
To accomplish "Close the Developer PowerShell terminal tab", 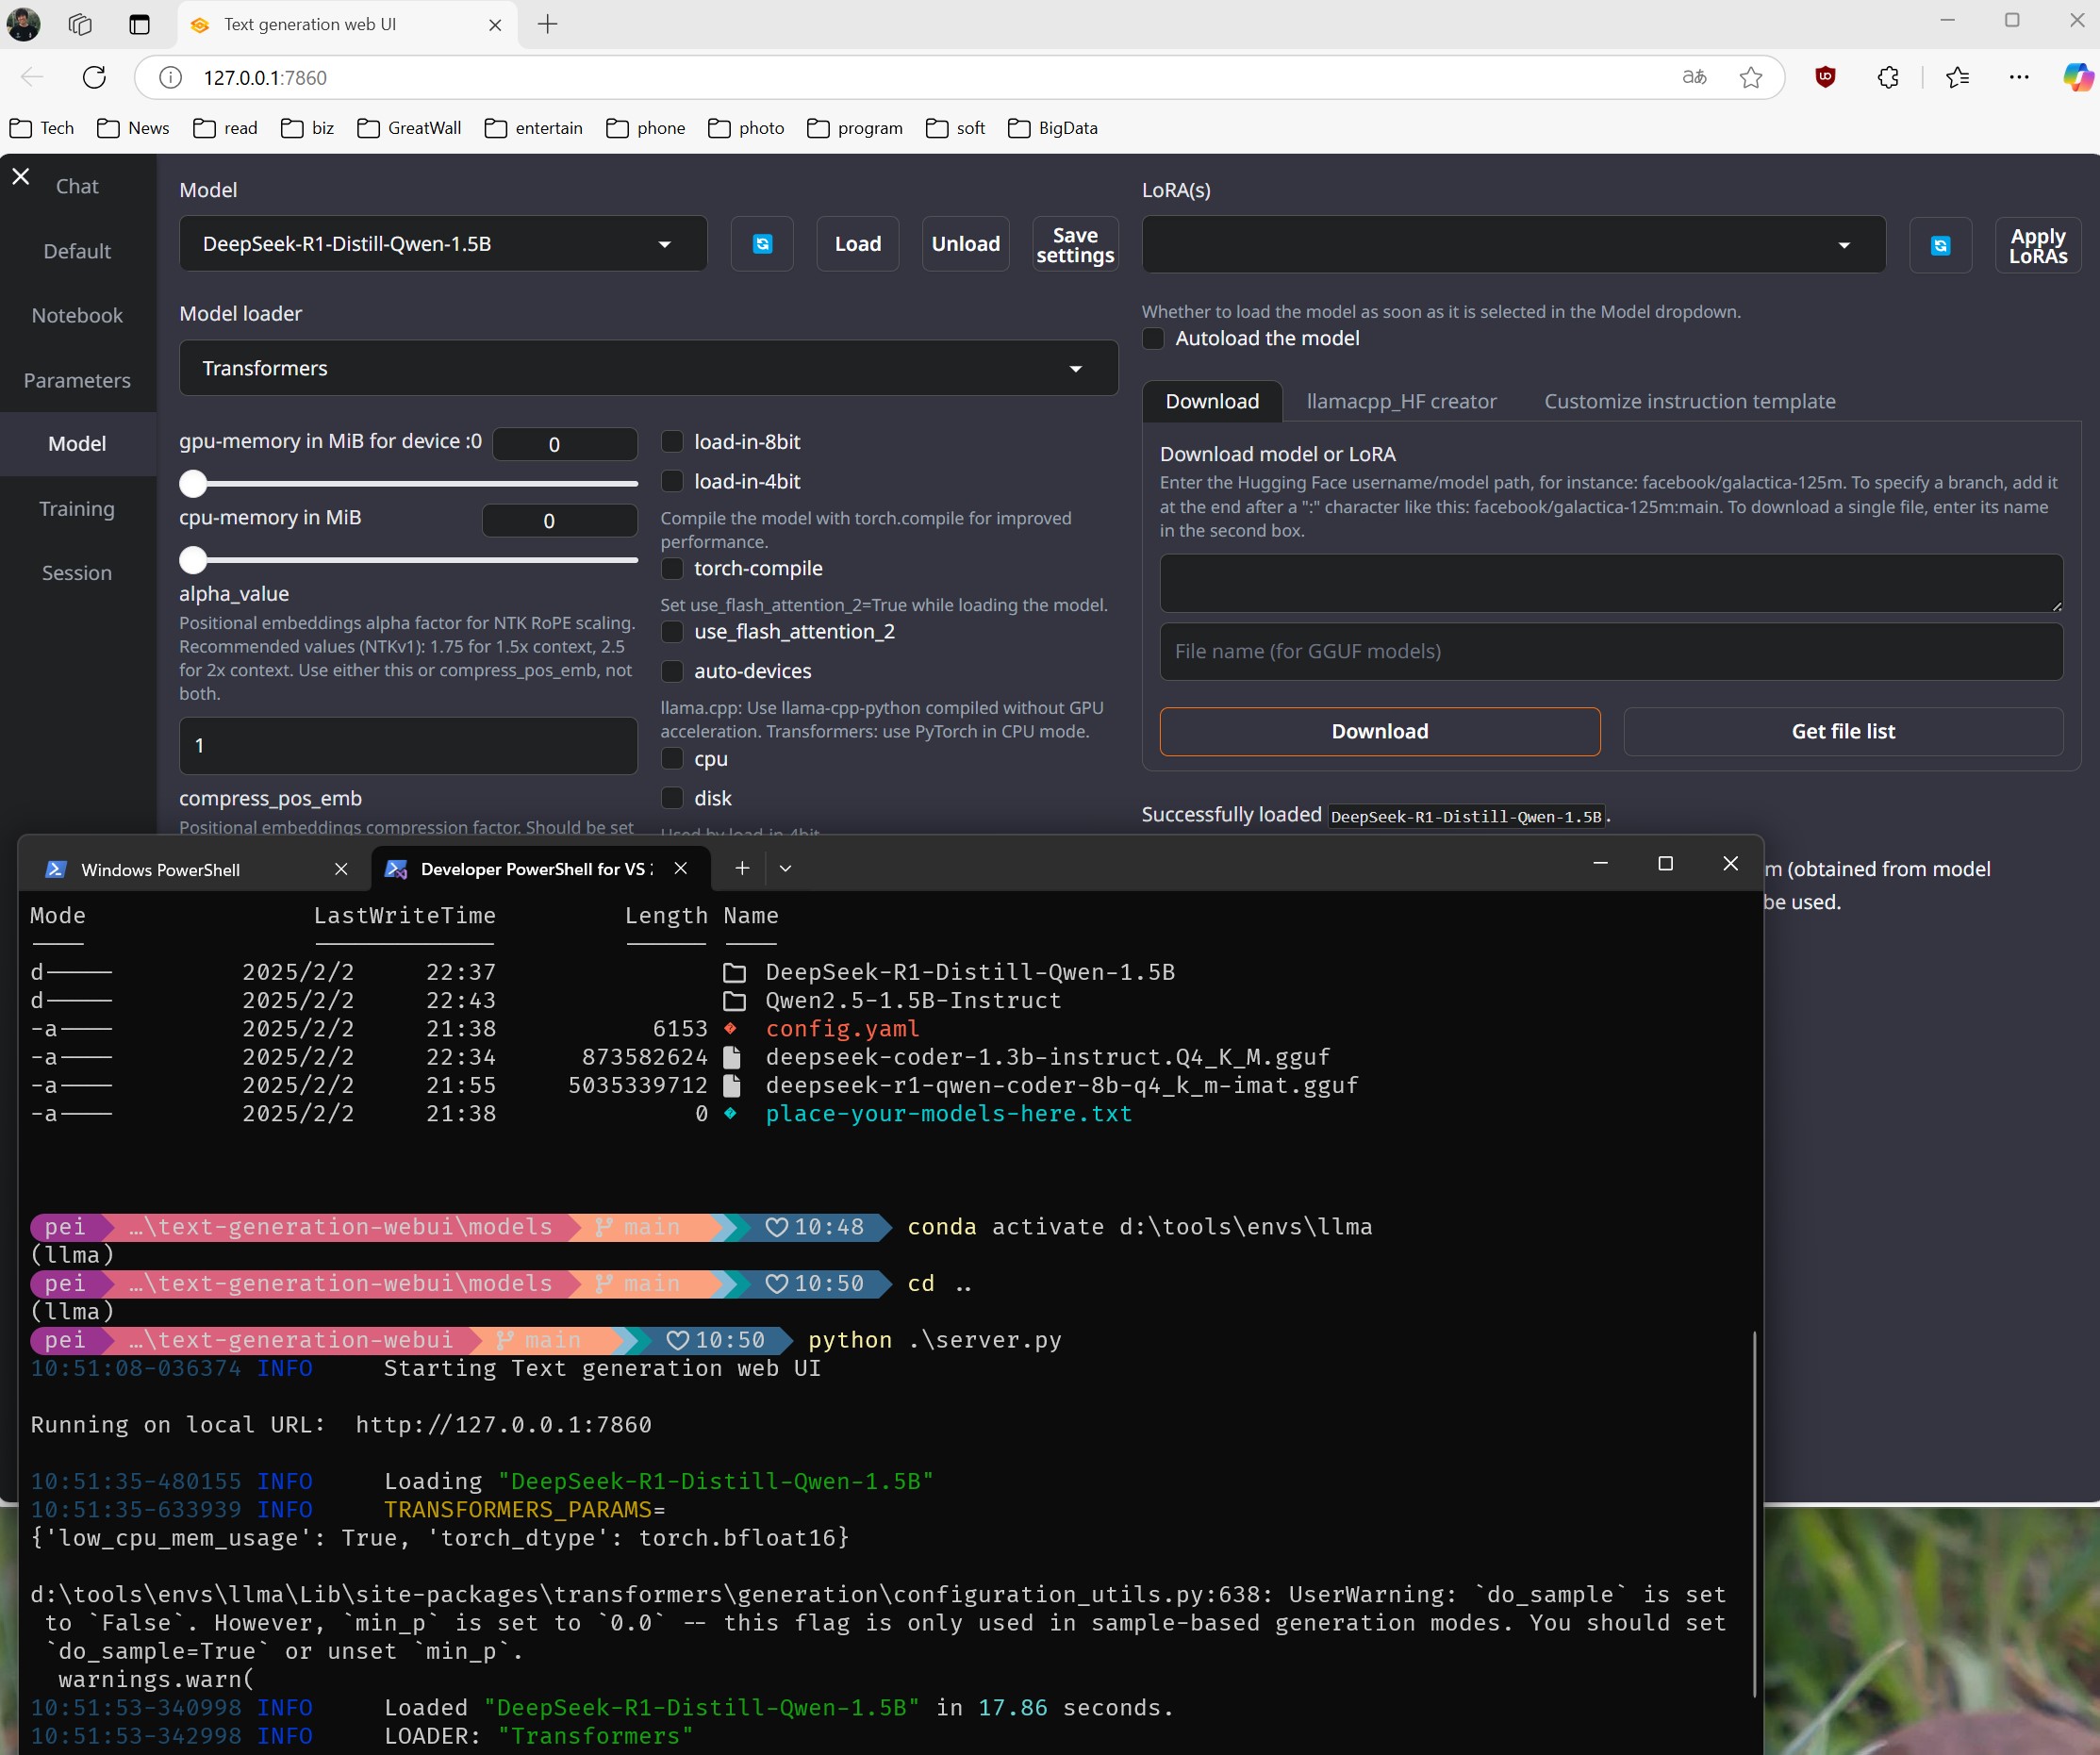I will tap(681, 868).
